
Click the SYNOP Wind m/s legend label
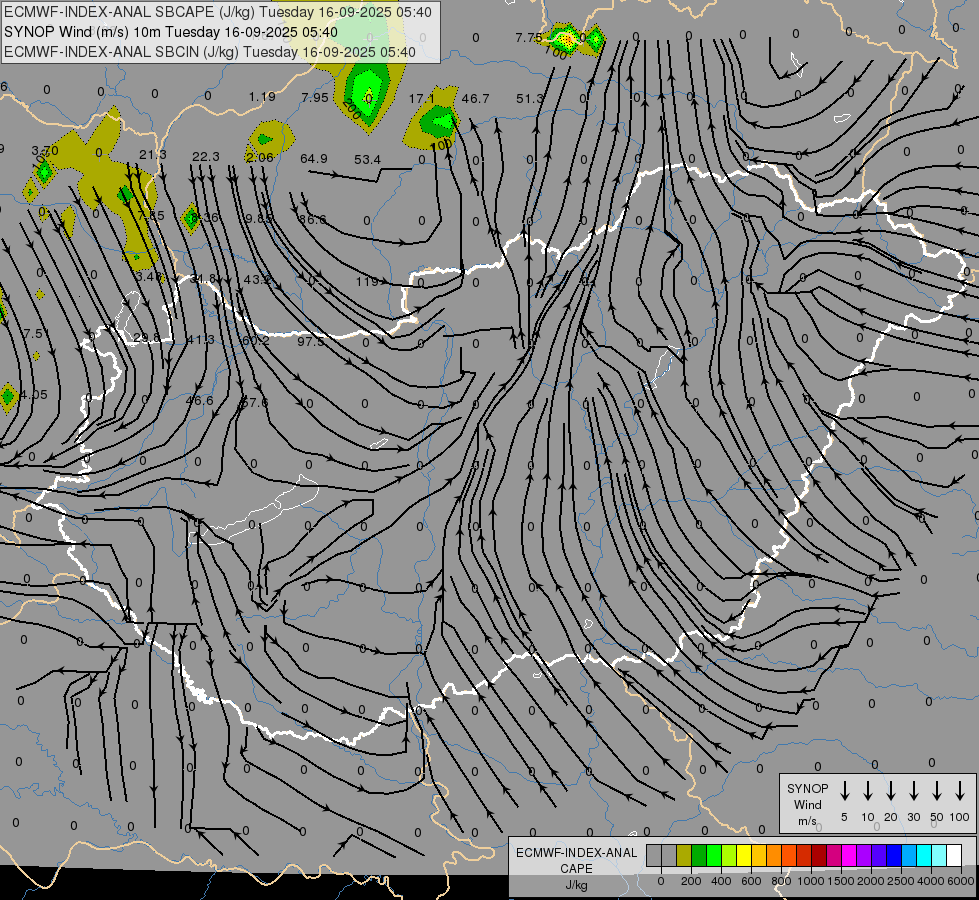tap(807, 804)
